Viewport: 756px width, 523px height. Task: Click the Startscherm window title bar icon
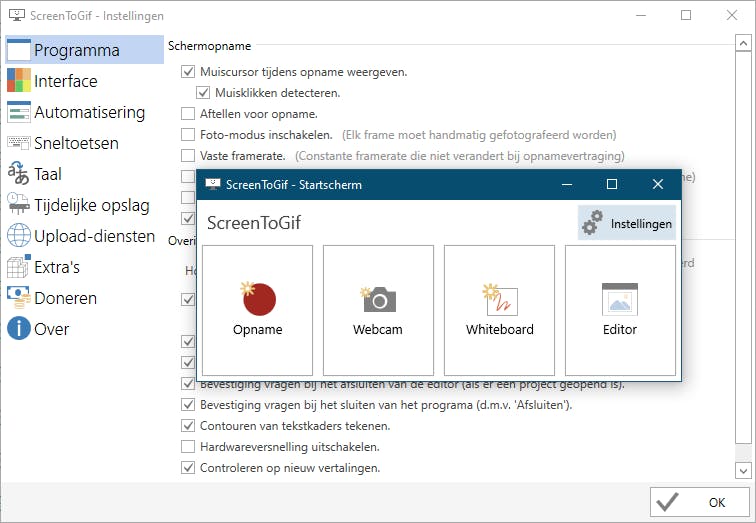coord(213,184)
